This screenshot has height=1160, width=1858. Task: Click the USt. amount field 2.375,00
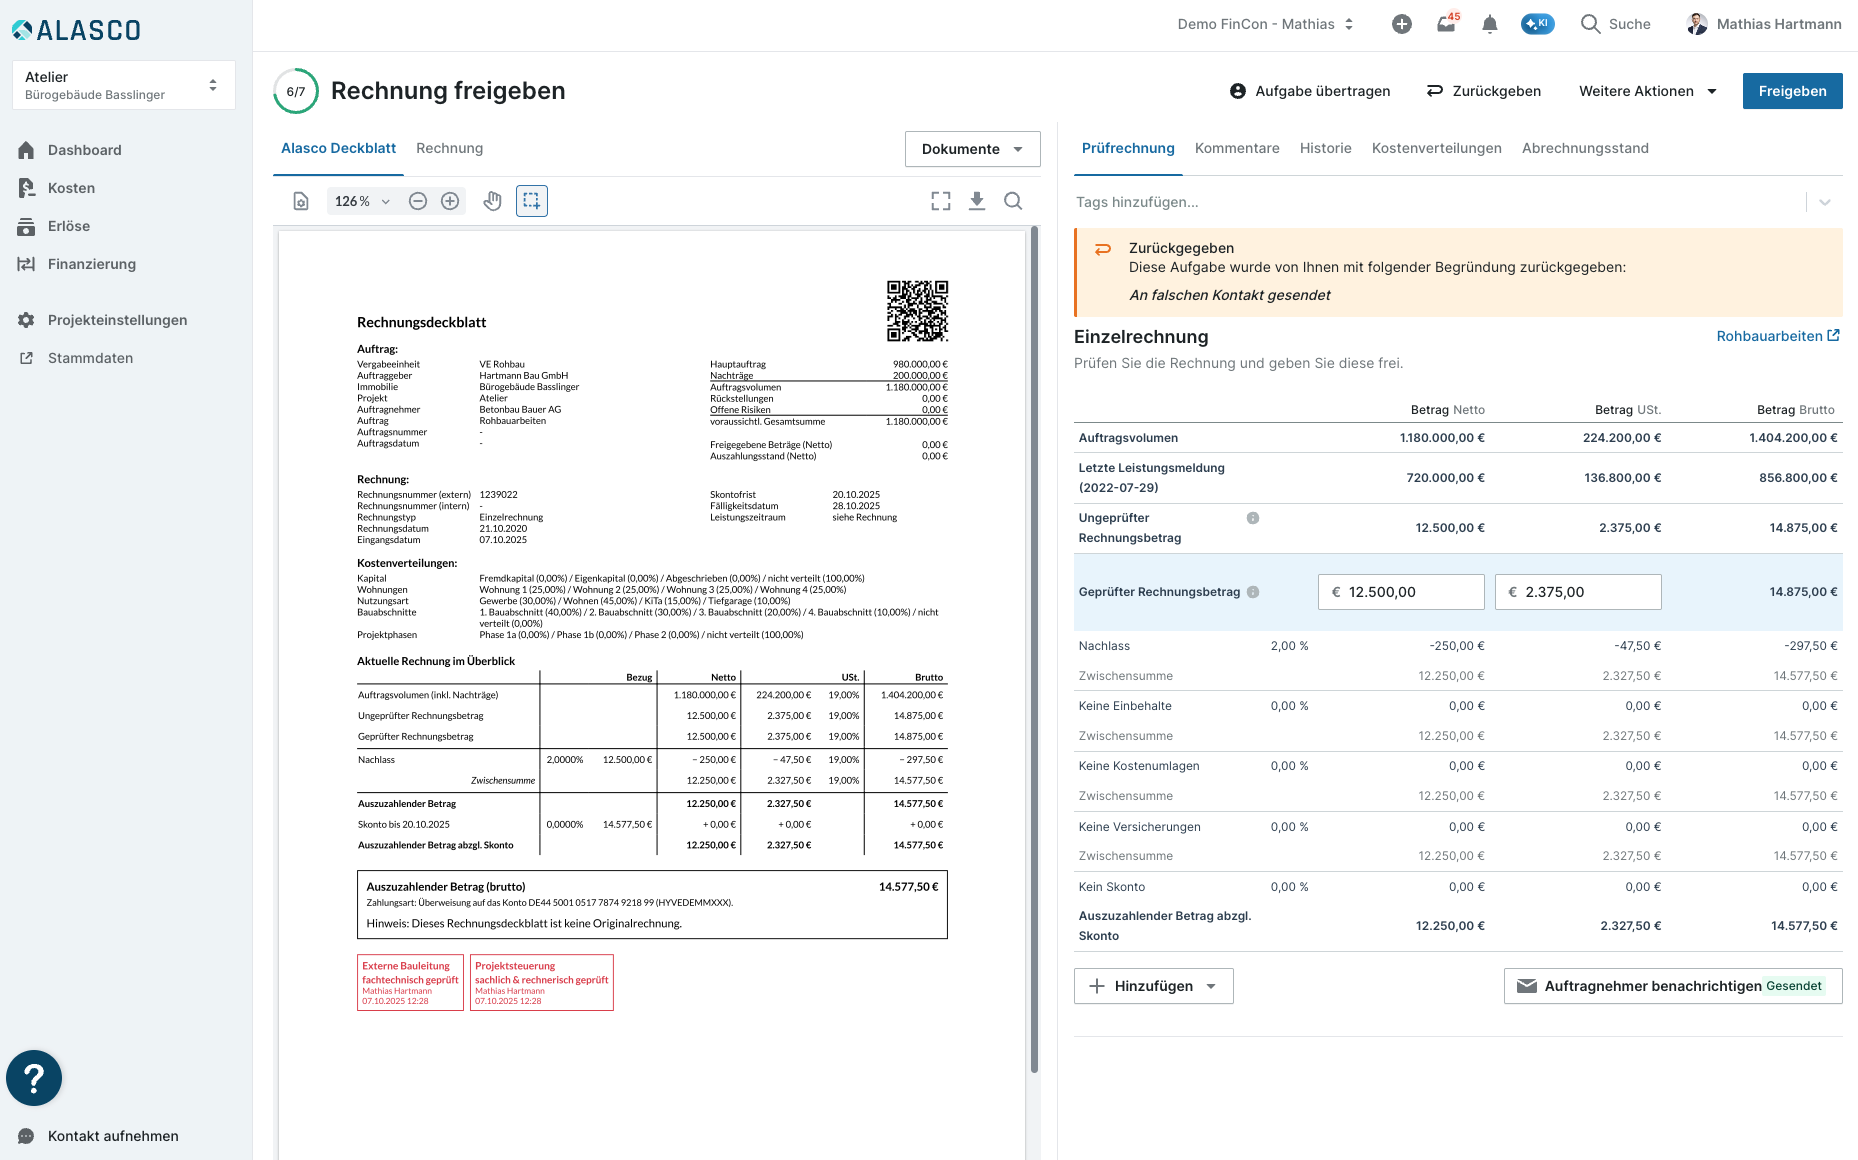[x=1578, y=592]
